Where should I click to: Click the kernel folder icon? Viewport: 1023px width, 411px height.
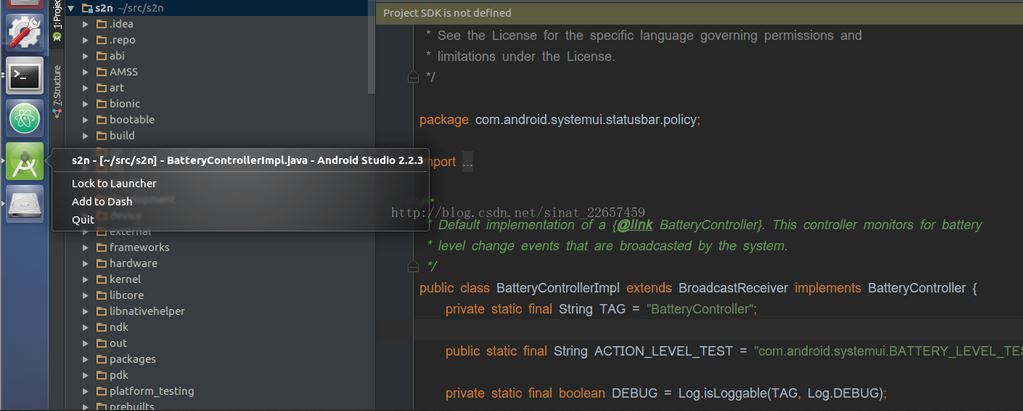point(101,280)
